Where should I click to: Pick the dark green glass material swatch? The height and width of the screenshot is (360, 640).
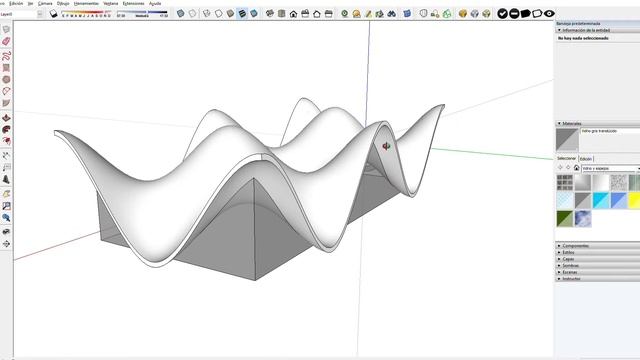[565, 218]
